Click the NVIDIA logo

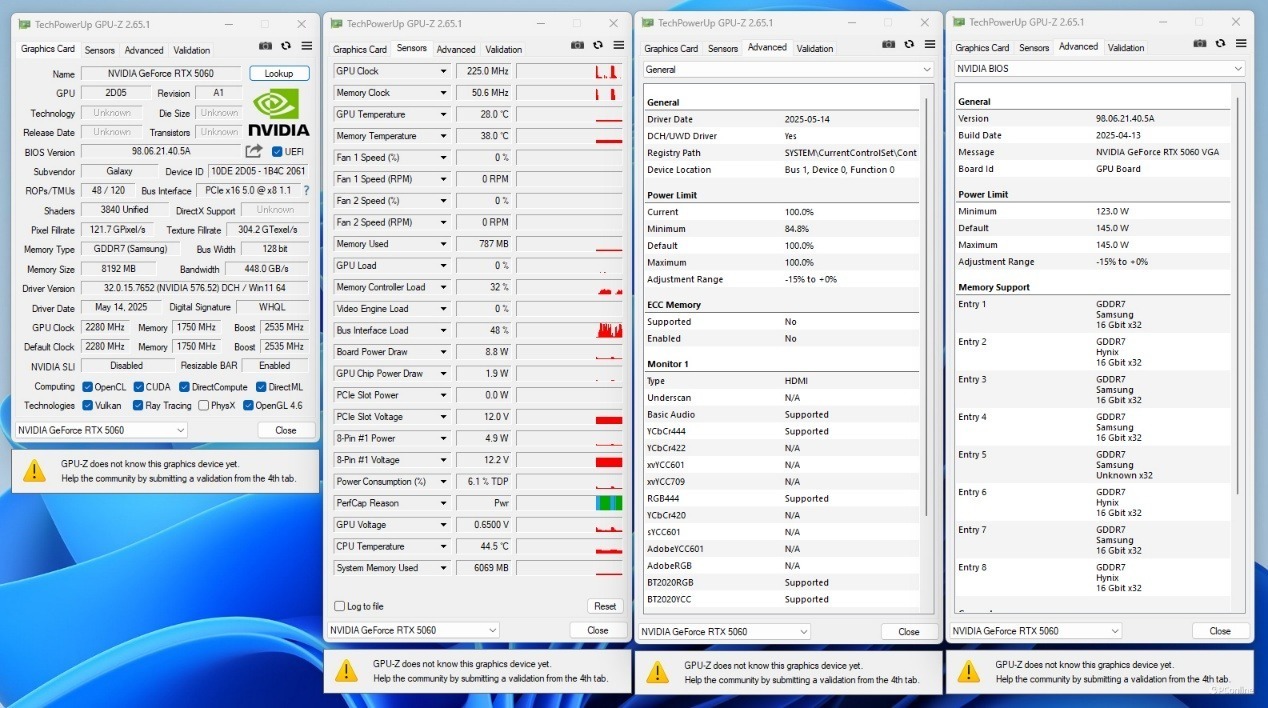click(278, 112)
